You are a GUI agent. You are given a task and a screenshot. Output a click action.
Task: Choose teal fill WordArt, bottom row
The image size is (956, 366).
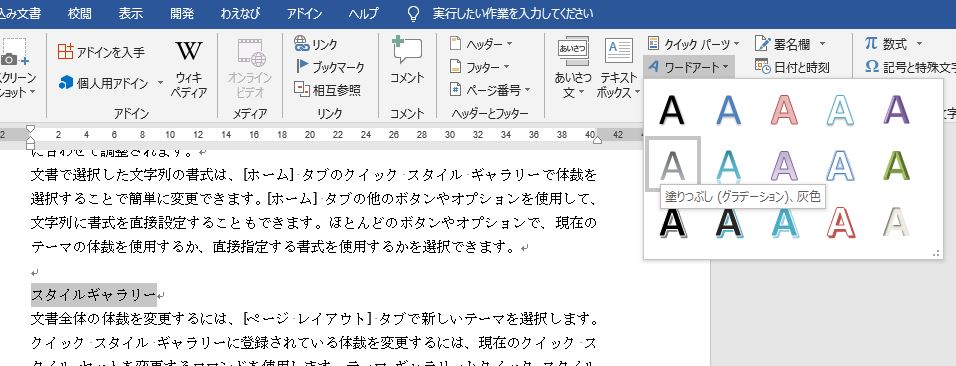pos(784,222)
